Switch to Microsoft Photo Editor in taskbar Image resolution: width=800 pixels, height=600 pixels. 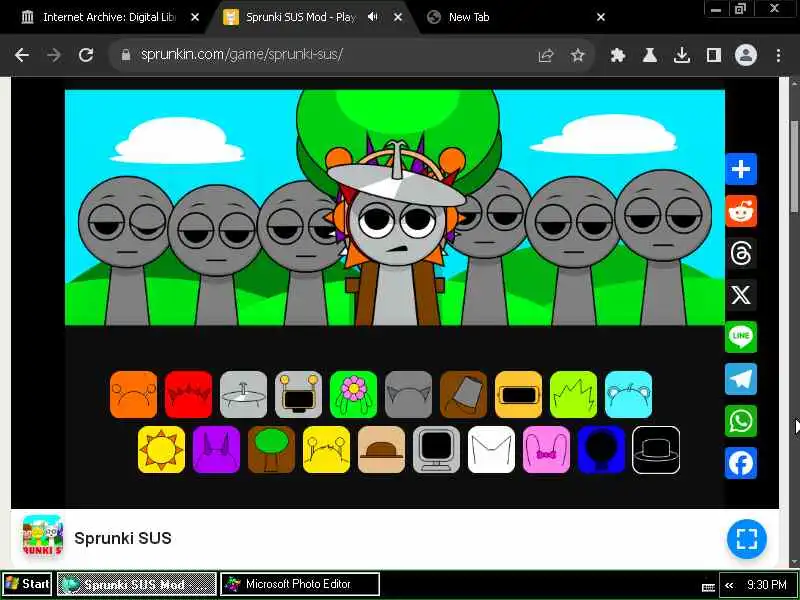pyautogui.click(x=300, y=584)
